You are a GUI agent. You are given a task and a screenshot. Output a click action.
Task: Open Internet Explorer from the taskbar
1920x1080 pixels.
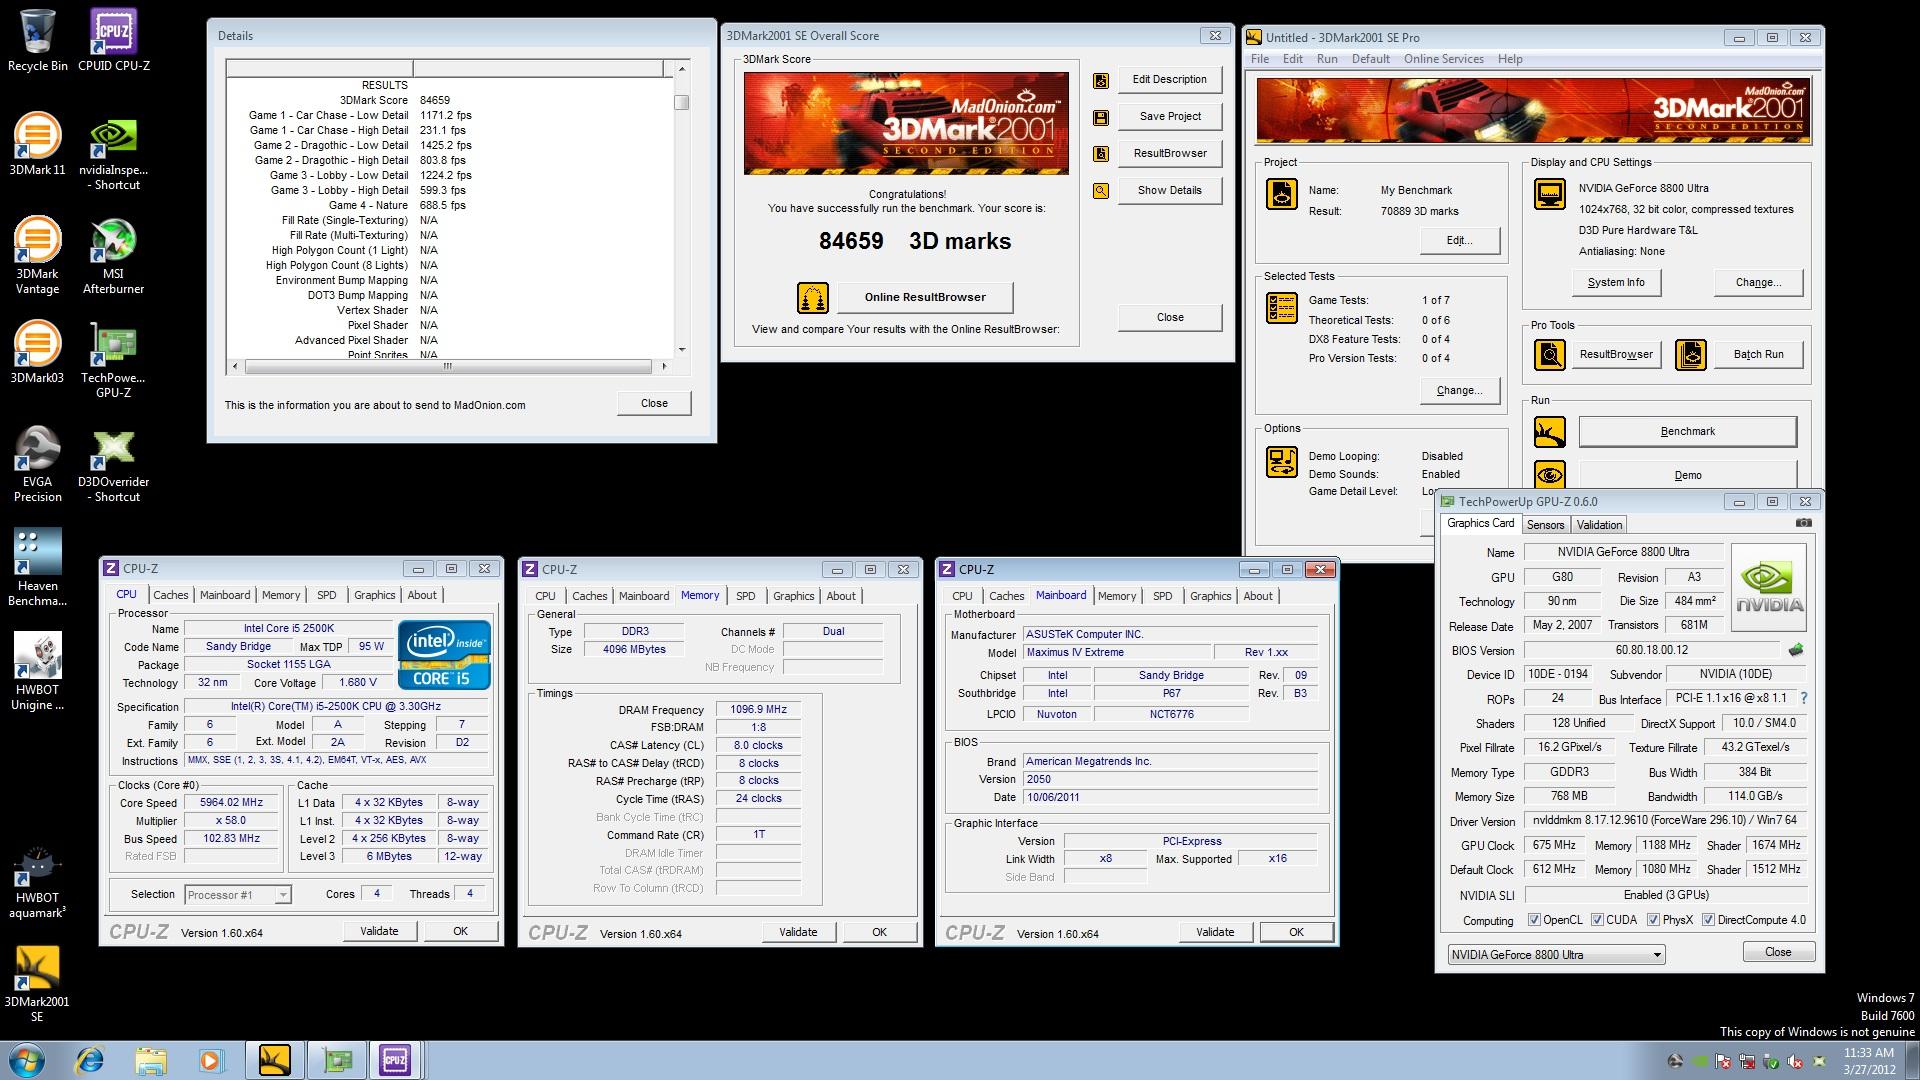90,1060
